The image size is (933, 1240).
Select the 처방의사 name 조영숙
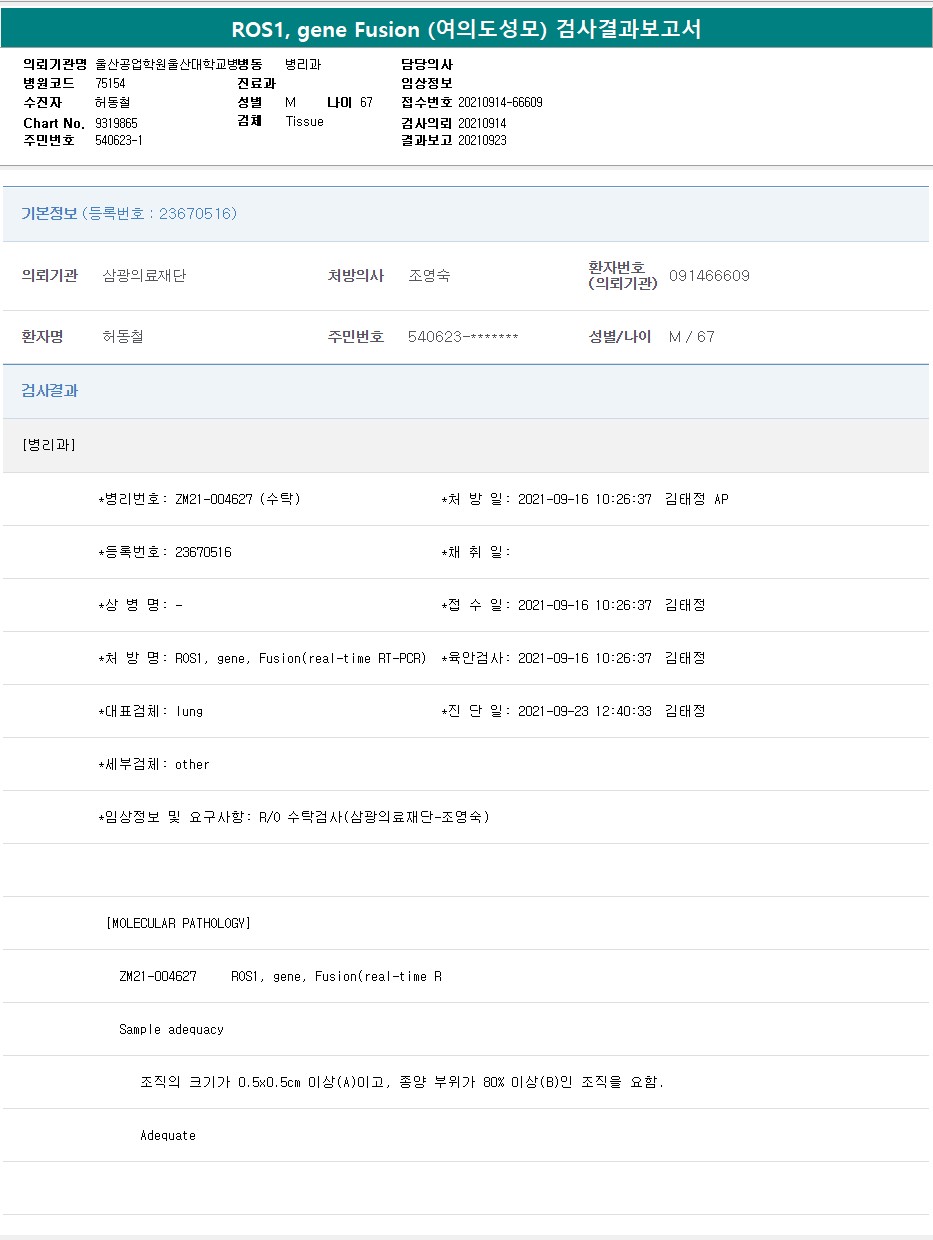click(429, 276)
